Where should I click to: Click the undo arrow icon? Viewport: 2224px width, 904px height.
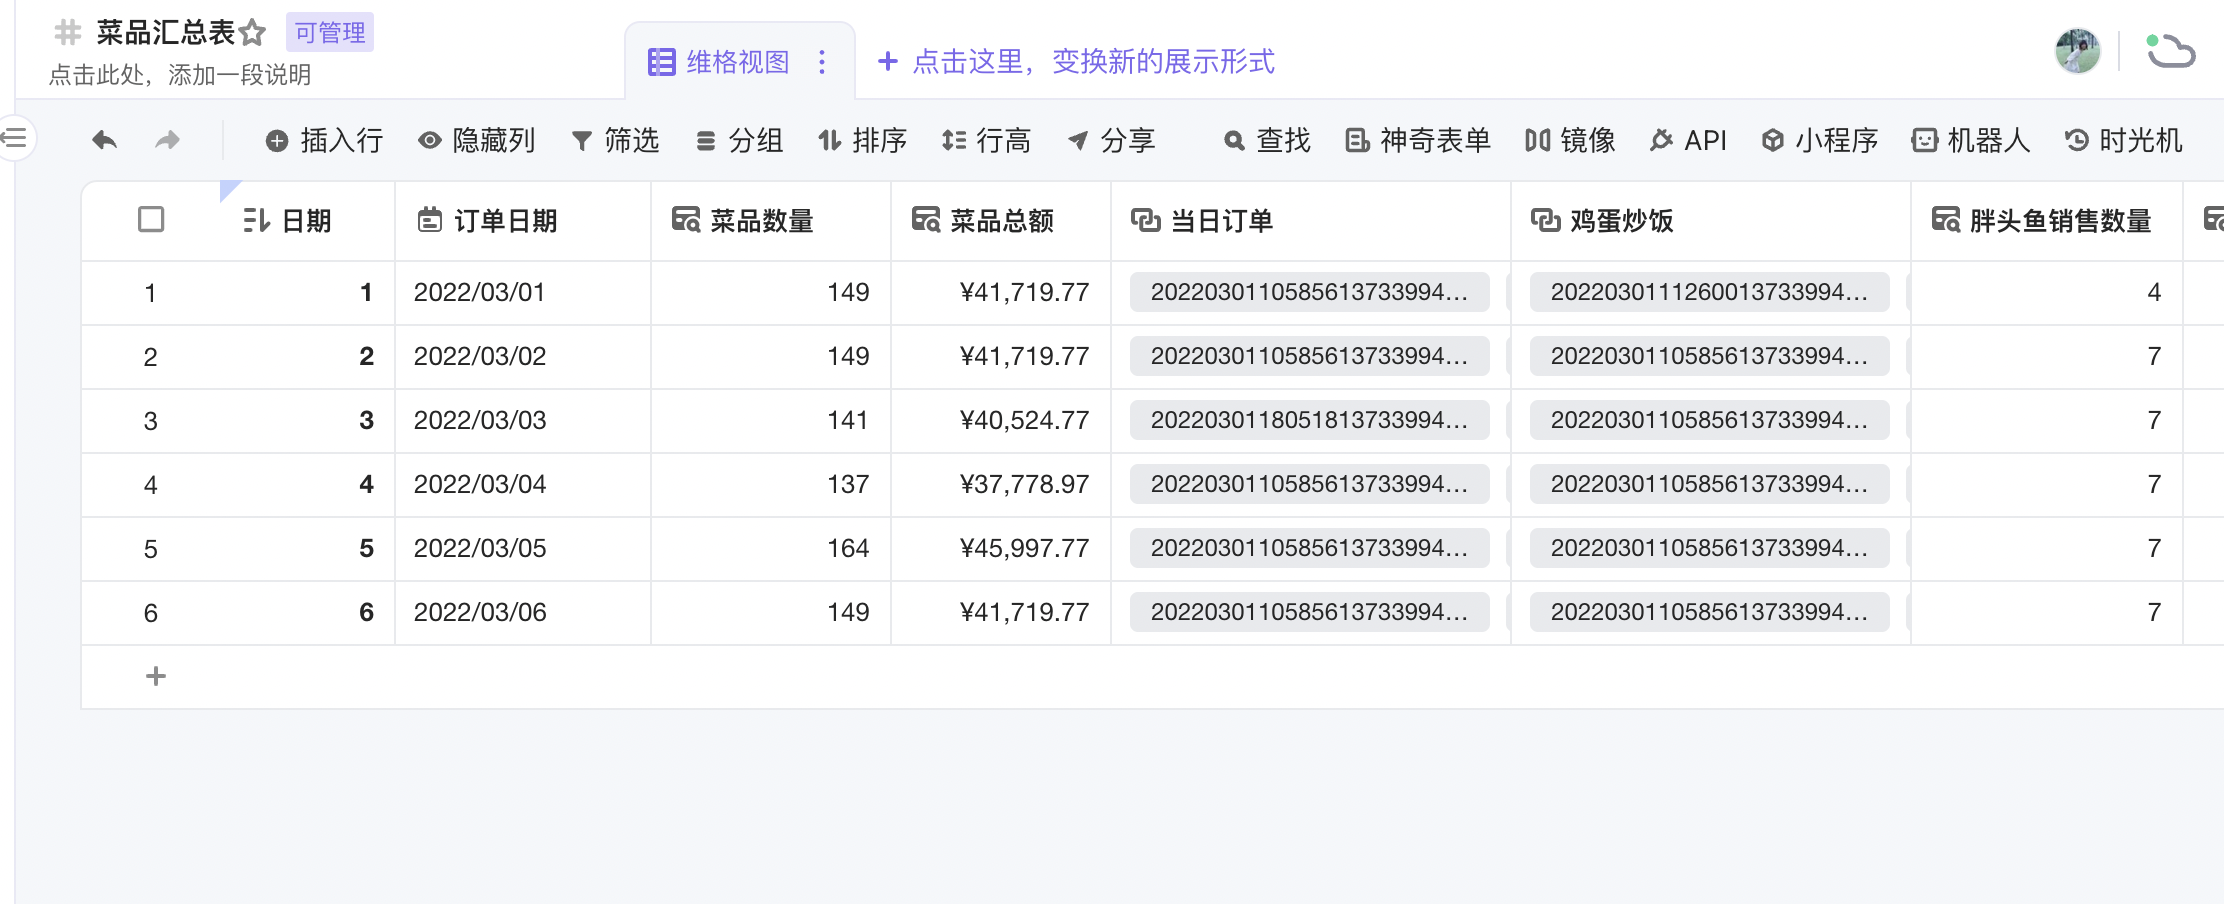[x=103, y=140]
